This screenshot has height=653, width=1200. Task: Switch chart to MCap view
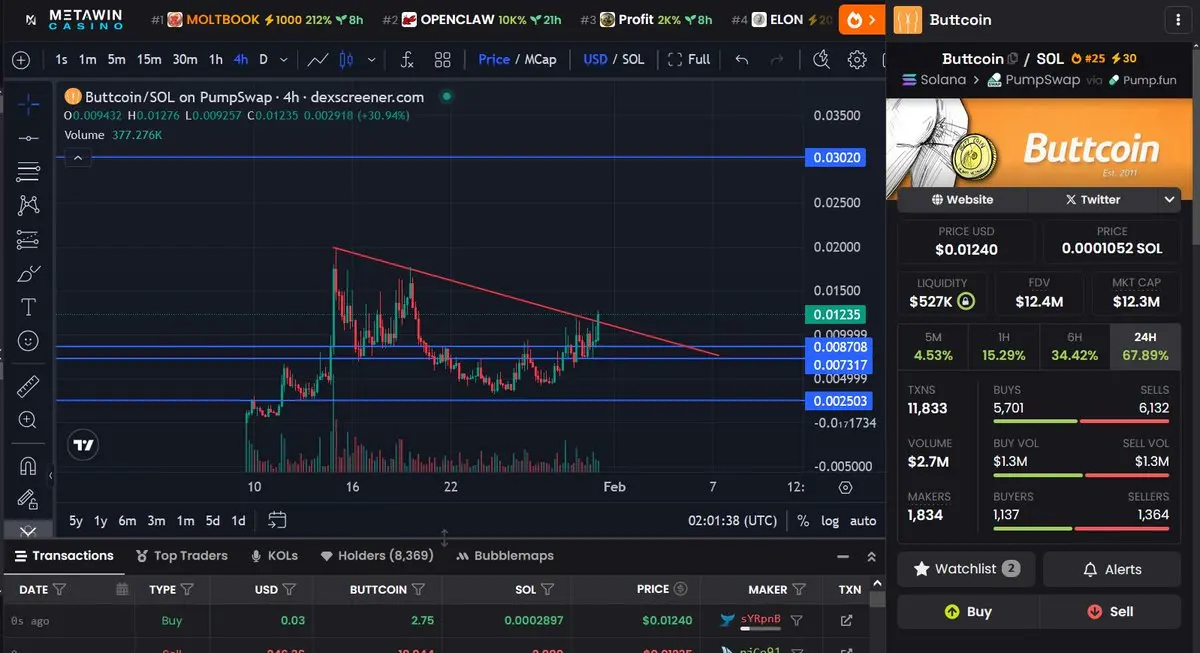click(x=541, y=60)
